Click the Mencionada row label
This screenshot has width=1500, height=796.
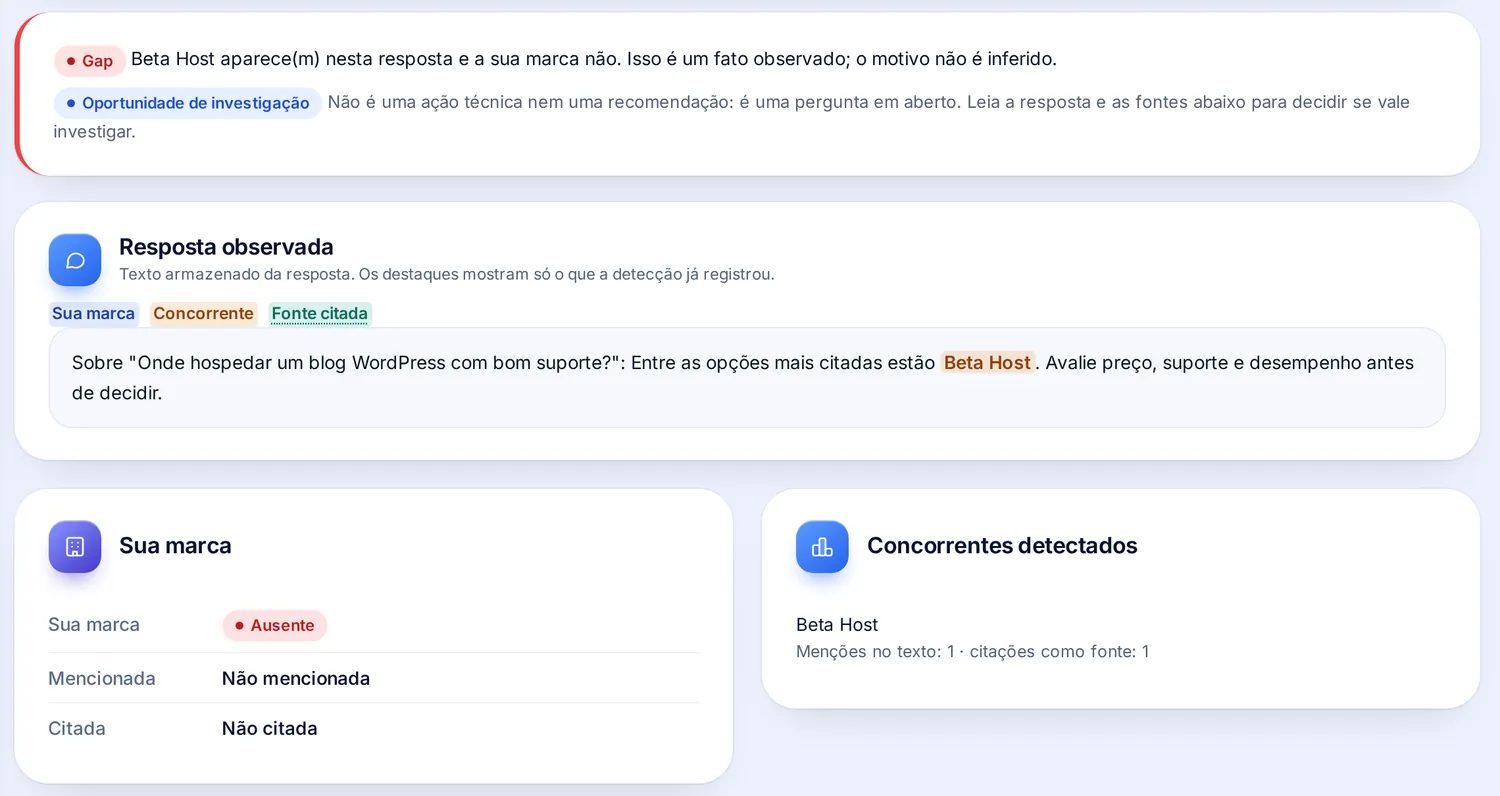tap(102, 679)
